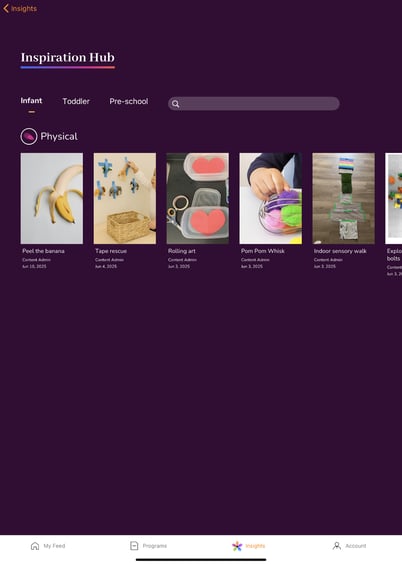
Task: Switch to the Pre-school tab
Action: [x=129, y=101]
